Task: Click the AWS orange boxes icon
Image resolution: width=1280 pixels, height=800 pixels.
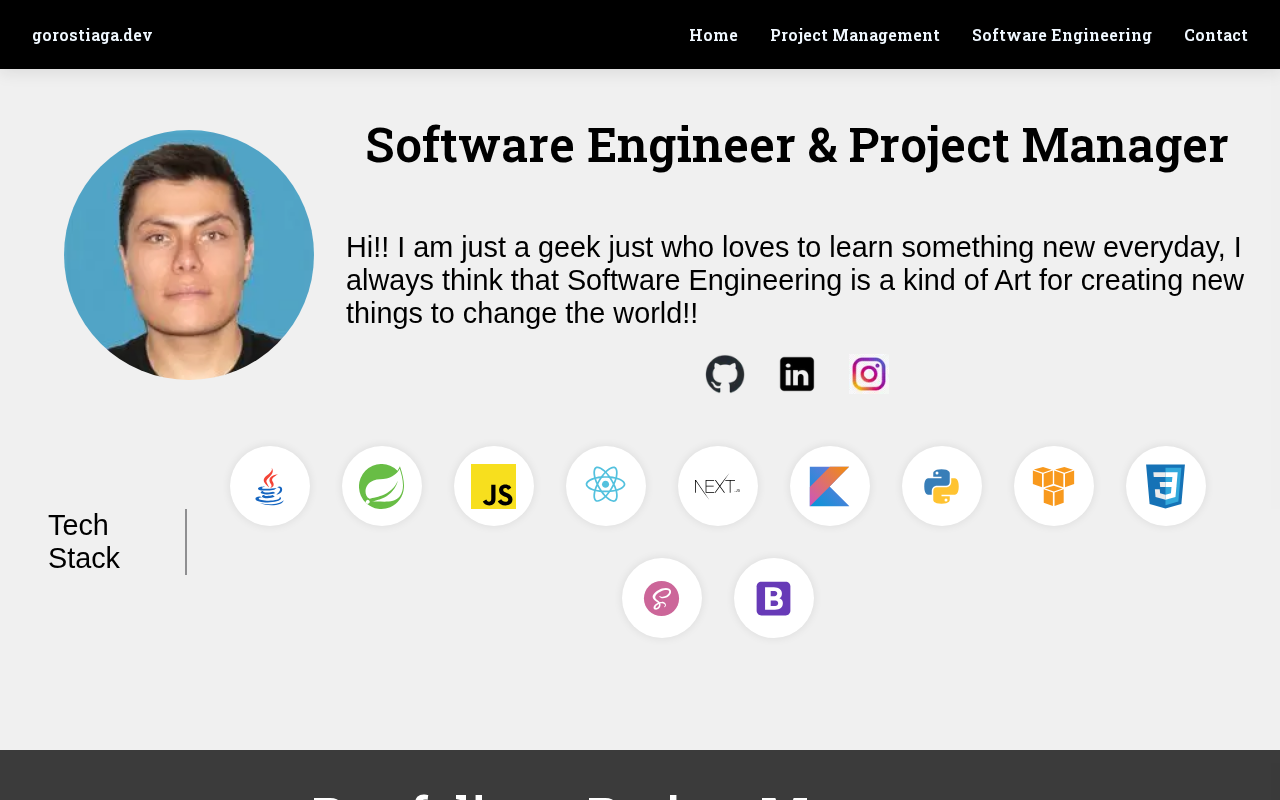Action: [x=1054, y=486]
